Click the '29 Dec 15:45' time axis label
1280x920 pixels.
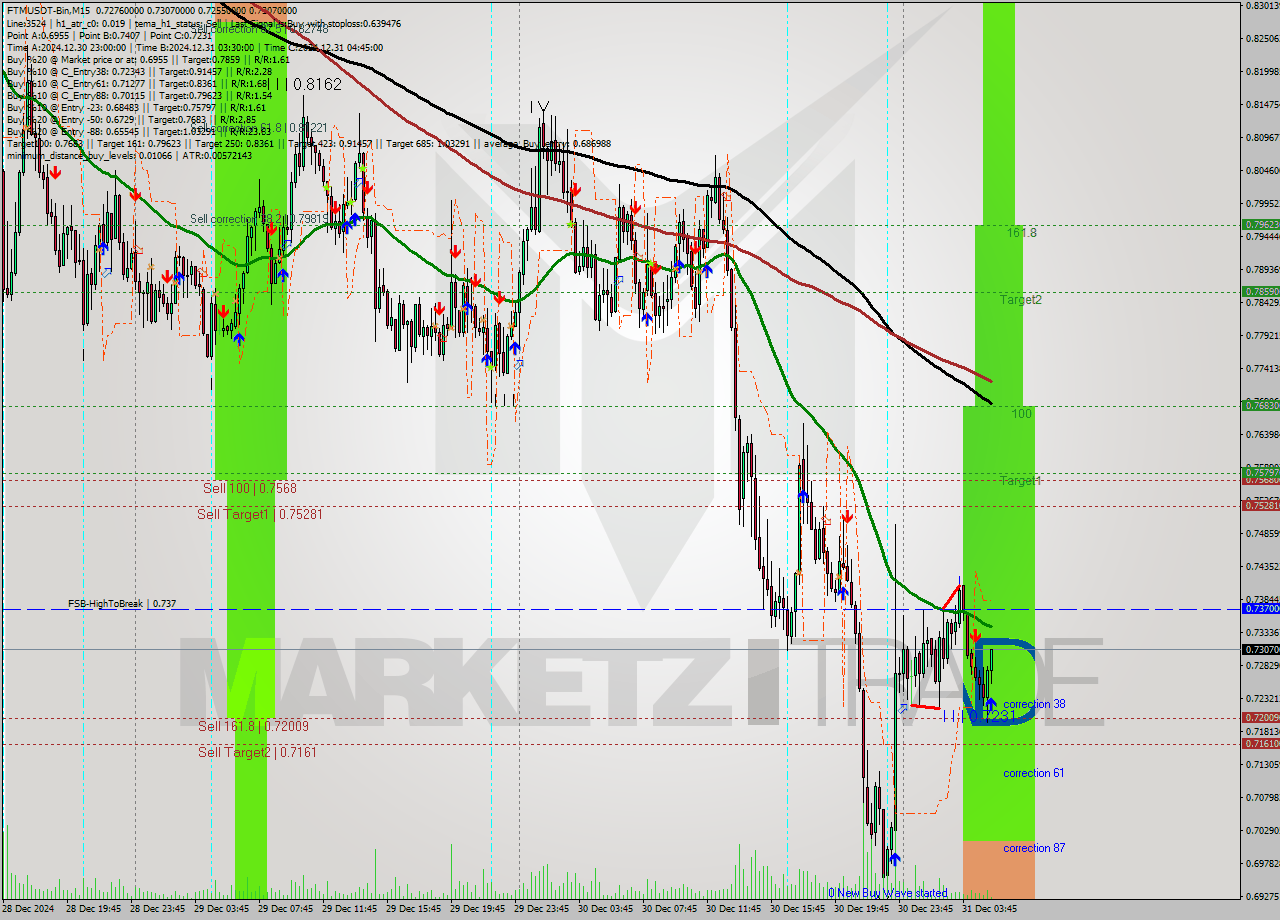pyautogui.click(x=414, y=910)
